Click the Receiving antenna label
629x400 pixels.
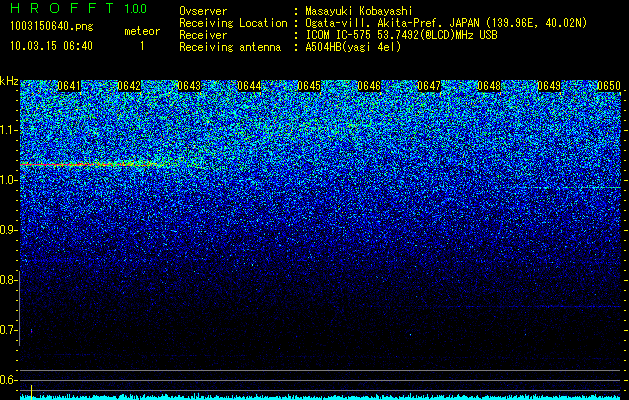point(230,47)
